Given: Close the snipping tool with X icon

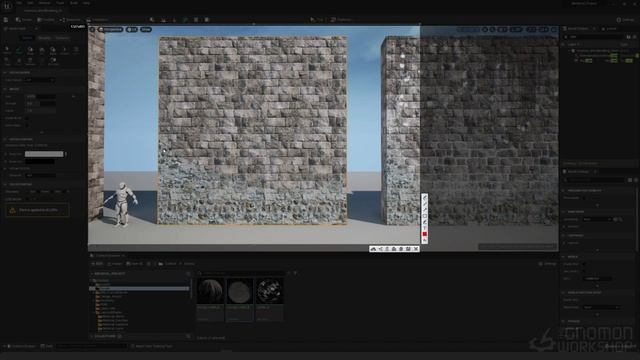Looking at the screenshot, I should point(416,249).
